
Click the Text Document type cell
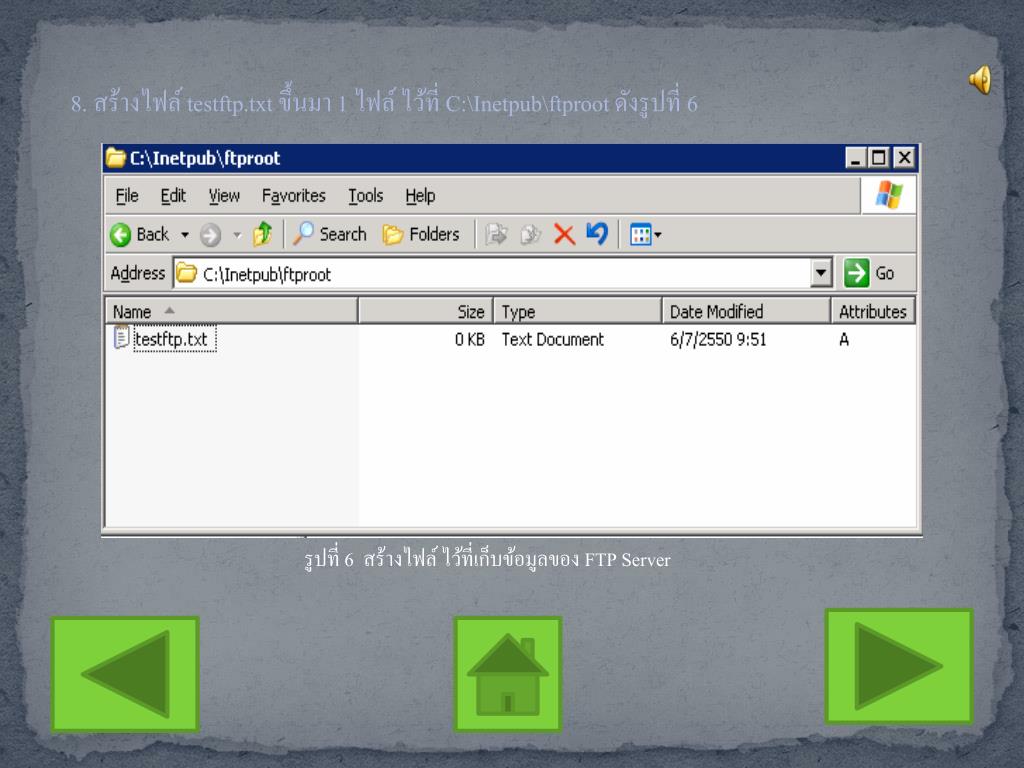click(x=552, y=340)
